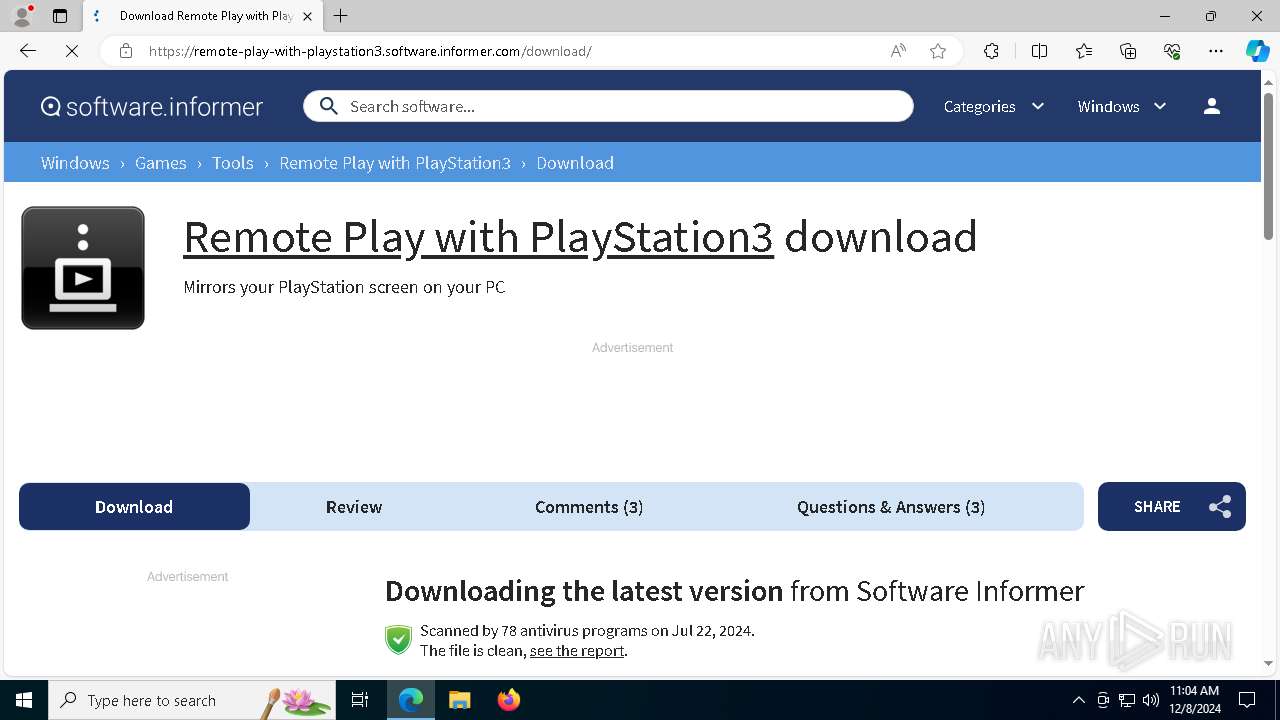The image size is (1280, 720).
Task: Click the SHARE button
Action: (x=1172, y=507)
